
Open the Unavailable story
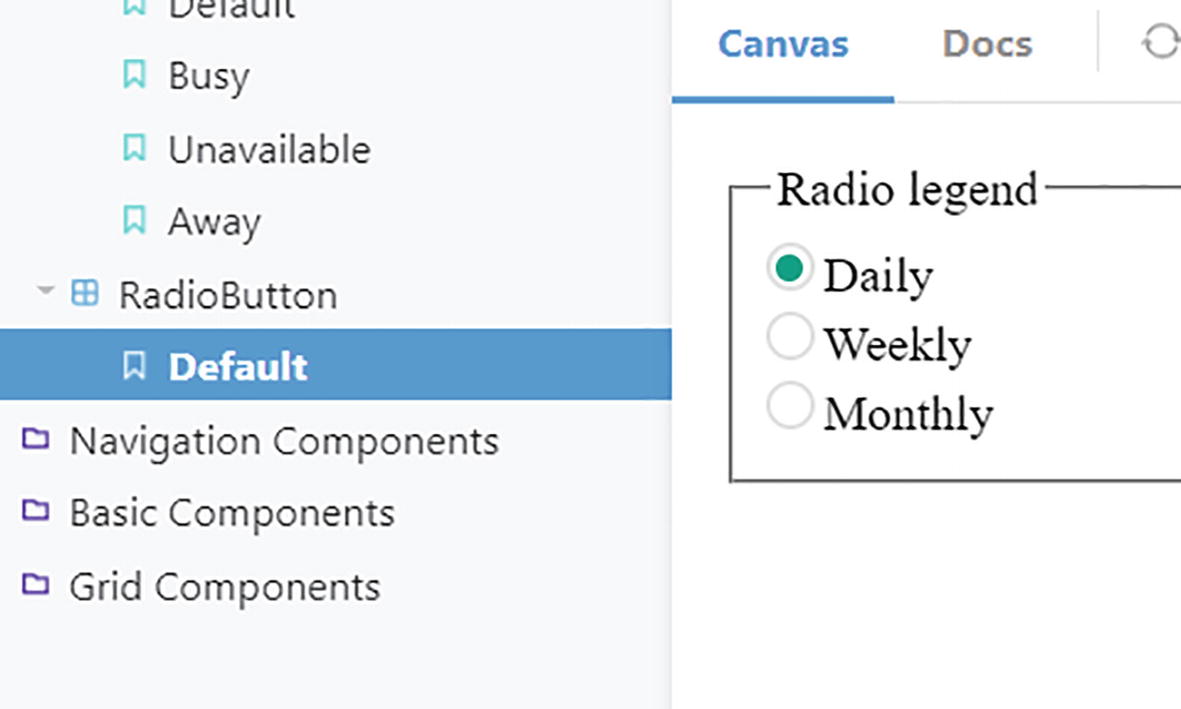click(269, 150)
